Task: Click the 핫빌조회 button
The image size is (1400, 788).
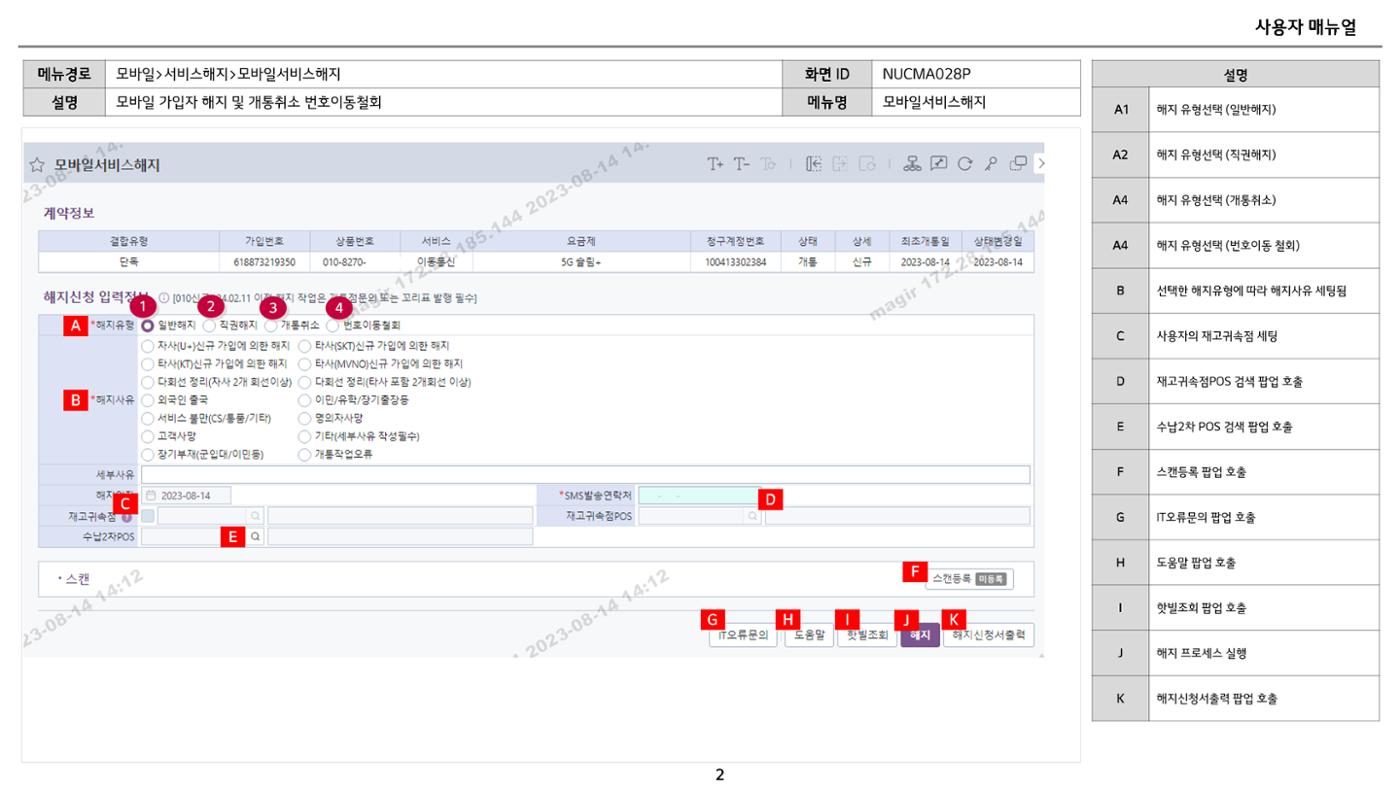Action: pos(867,635)
